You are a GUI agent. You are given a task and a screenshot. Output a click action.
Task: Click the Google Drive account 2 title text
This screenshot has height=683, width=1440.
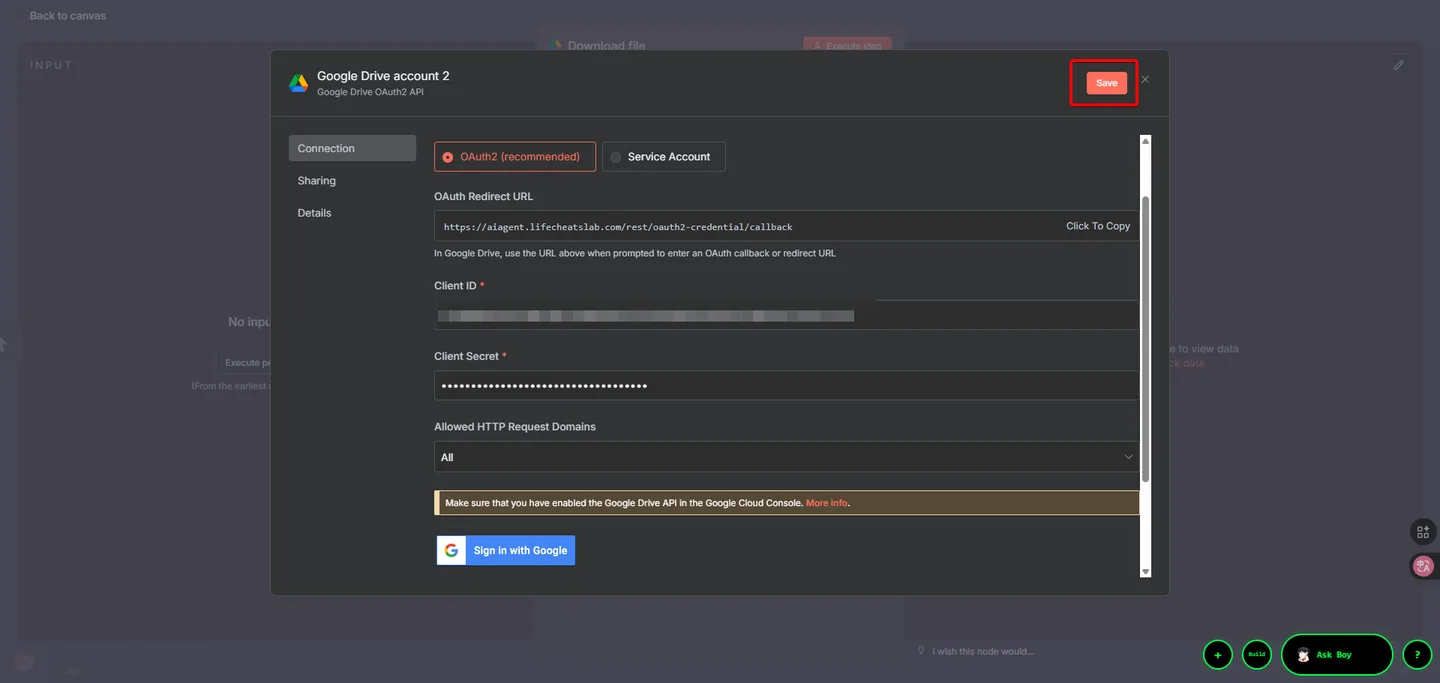tap(383, 76)
